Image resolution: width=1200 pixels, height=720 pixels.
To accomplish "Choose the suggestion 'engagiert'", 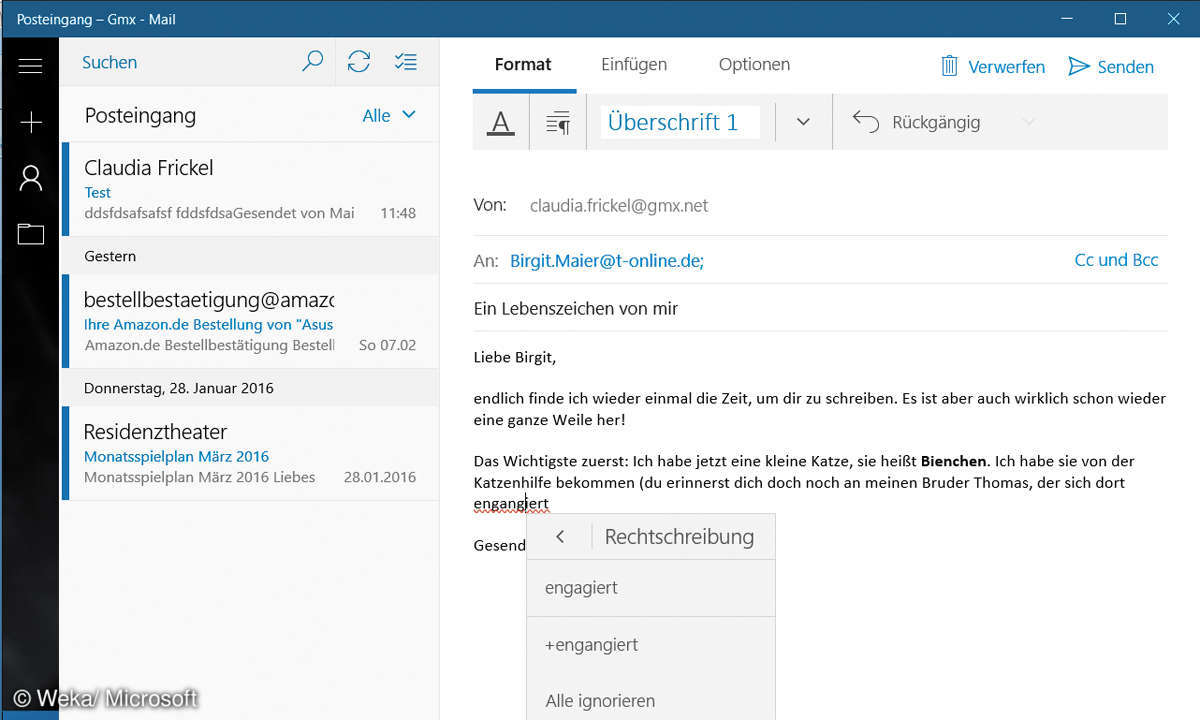I will 651,588.
